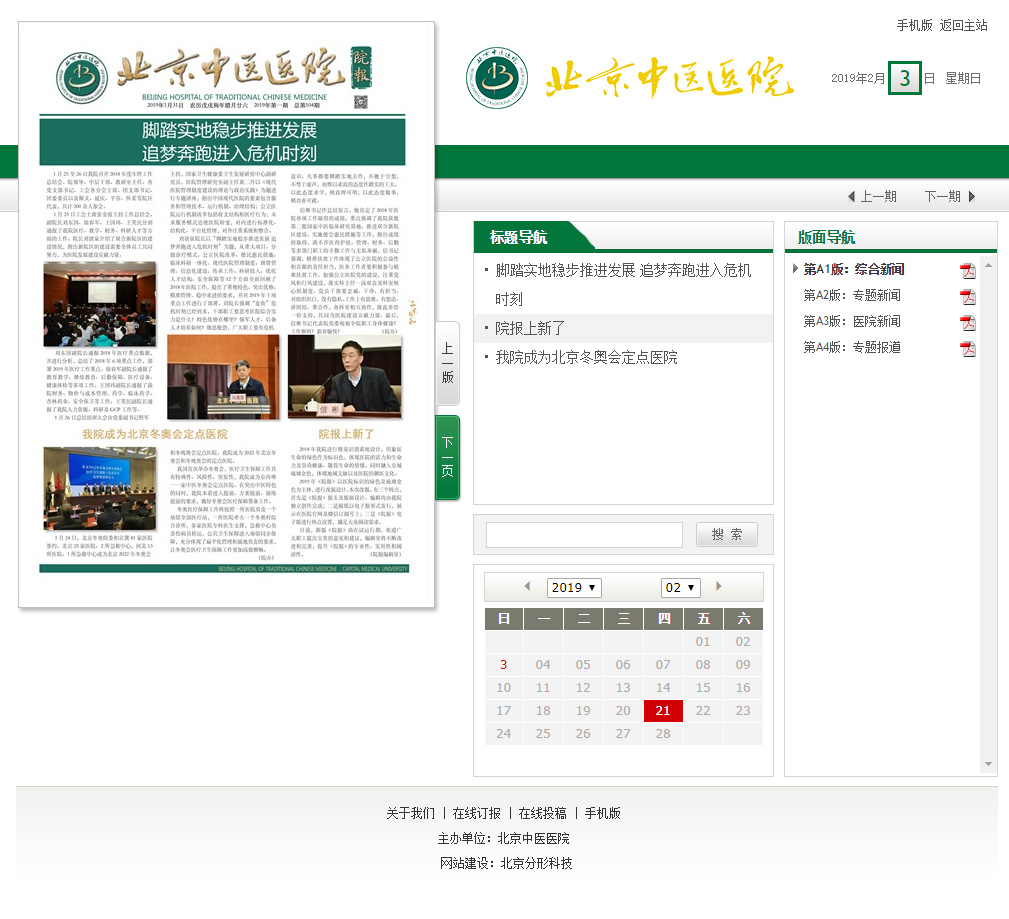
Task: Select calendar date 19
Action: click(x=583, y=710)
